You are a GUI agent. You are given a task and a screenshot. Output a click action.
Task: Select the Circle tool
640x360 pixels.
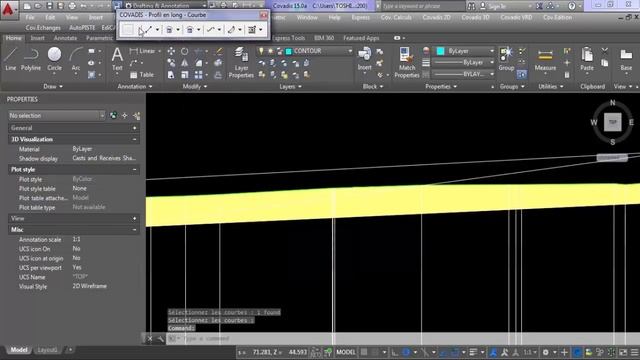point(54,59)
